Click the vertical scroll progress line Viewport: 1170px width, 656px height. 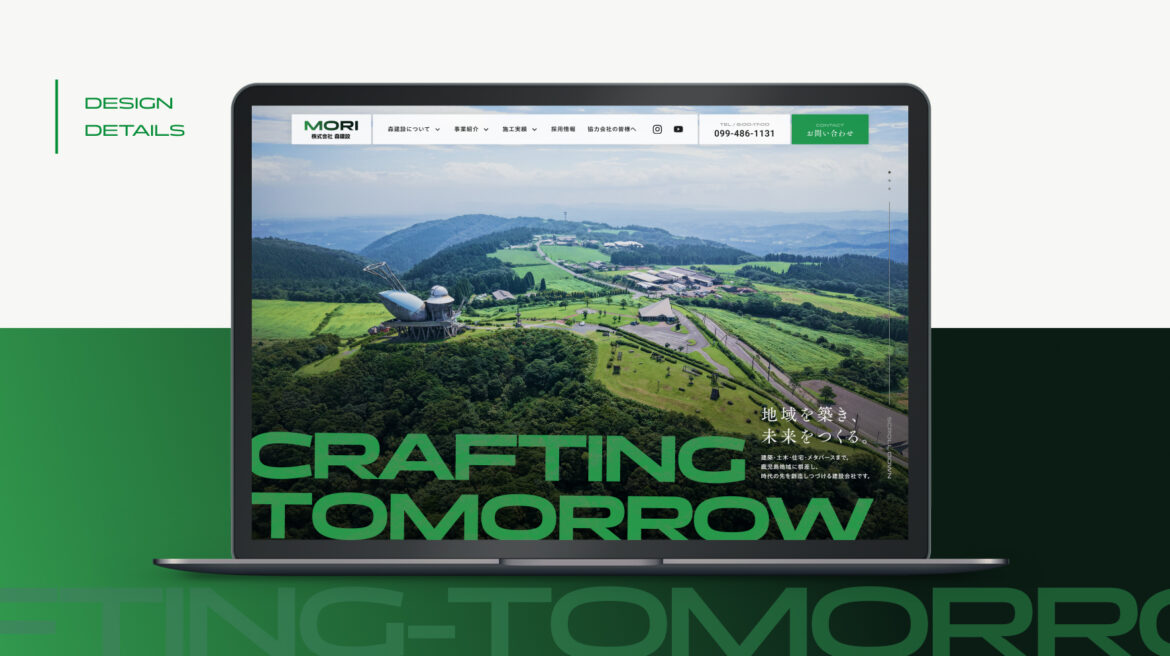pos(889,300)
